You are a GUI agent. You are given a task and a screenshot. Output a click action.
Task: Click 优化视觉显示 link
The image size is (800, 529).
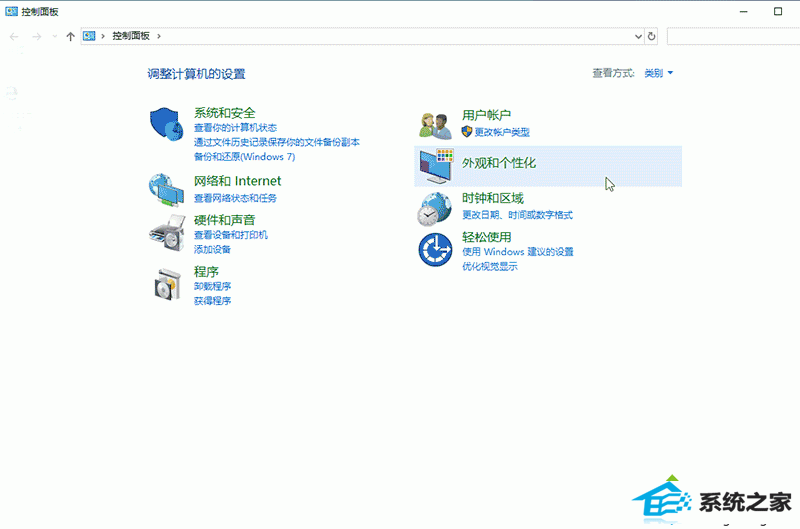[490, 266]
